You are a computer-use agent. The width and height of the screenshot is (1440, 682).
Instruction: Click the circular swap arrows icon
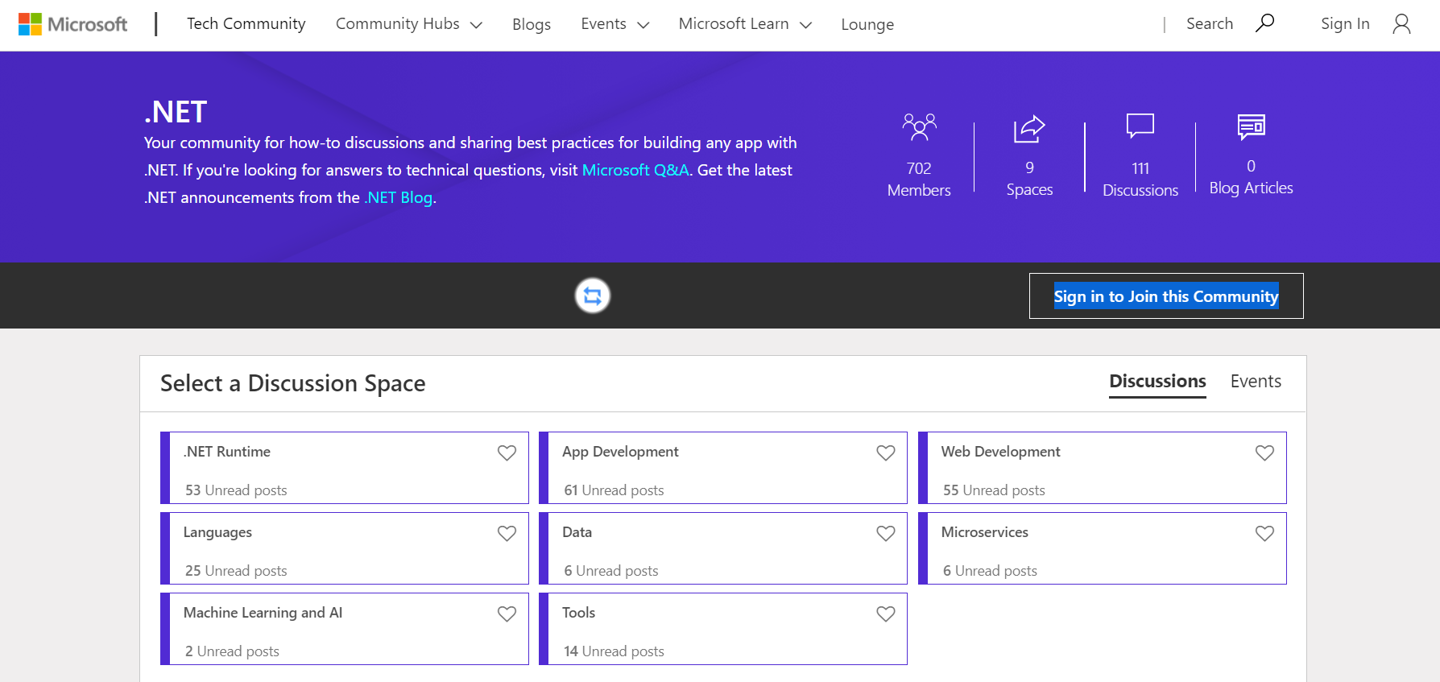tap(593, 296)
